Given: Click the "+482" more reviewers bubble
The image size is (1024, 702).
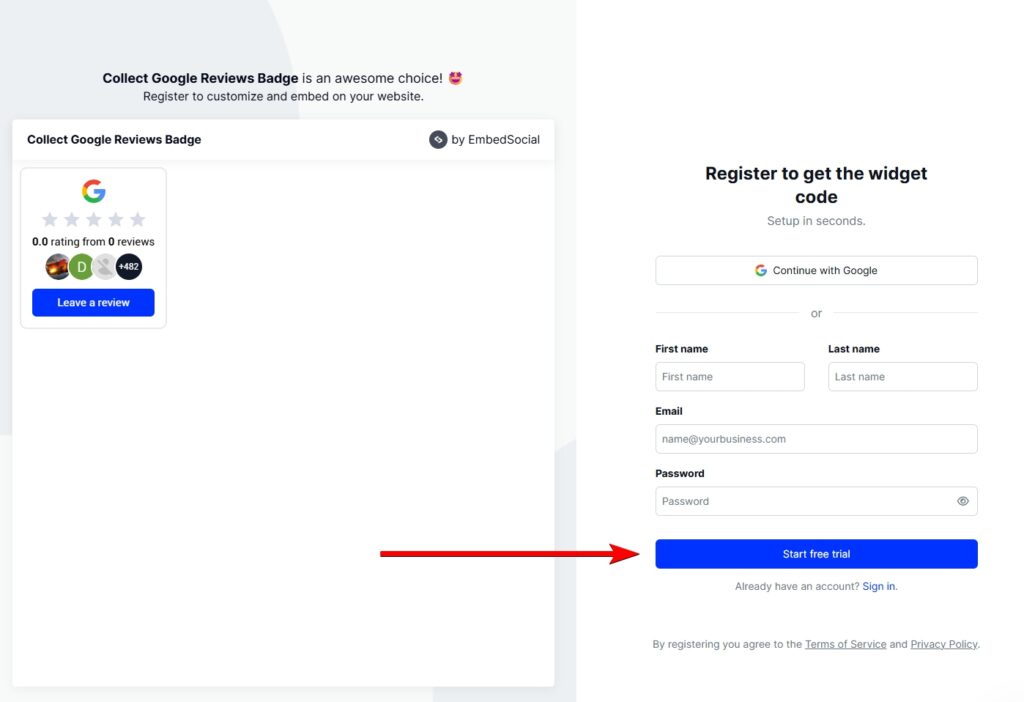Looking at the screenshot, I should tap(129, 267).
